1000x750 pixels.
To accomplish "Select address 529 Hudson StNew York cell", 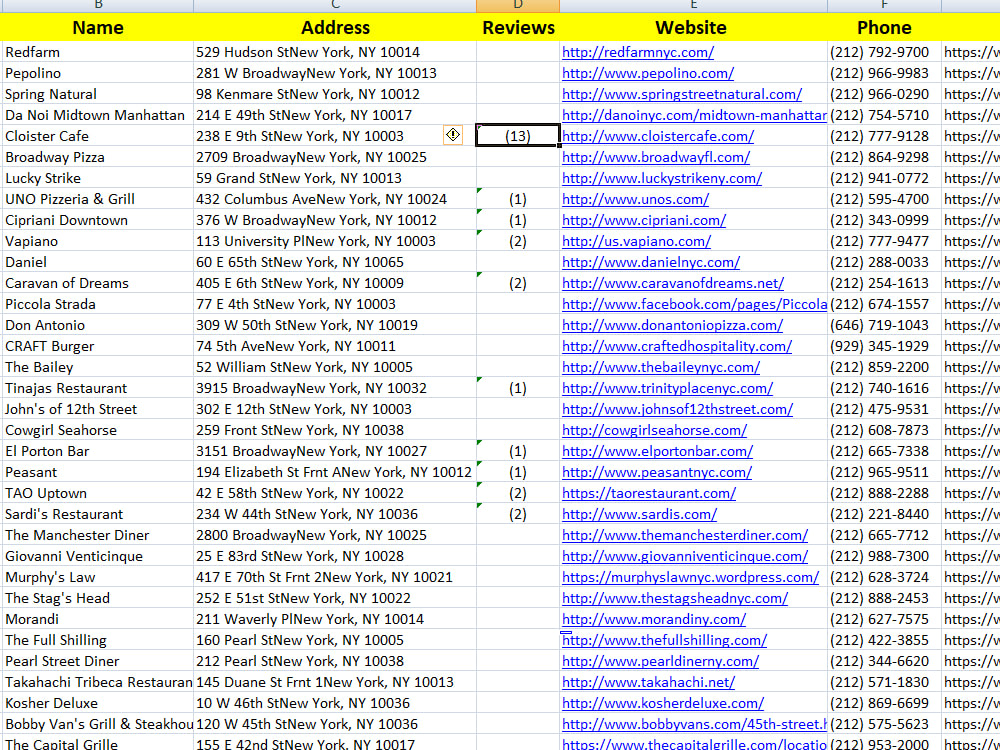I will coord(335,52).
